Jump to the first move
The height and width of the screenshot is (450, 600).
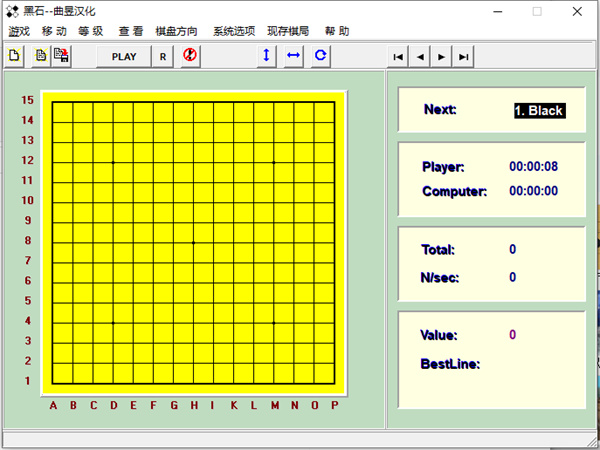click(398, 57)
